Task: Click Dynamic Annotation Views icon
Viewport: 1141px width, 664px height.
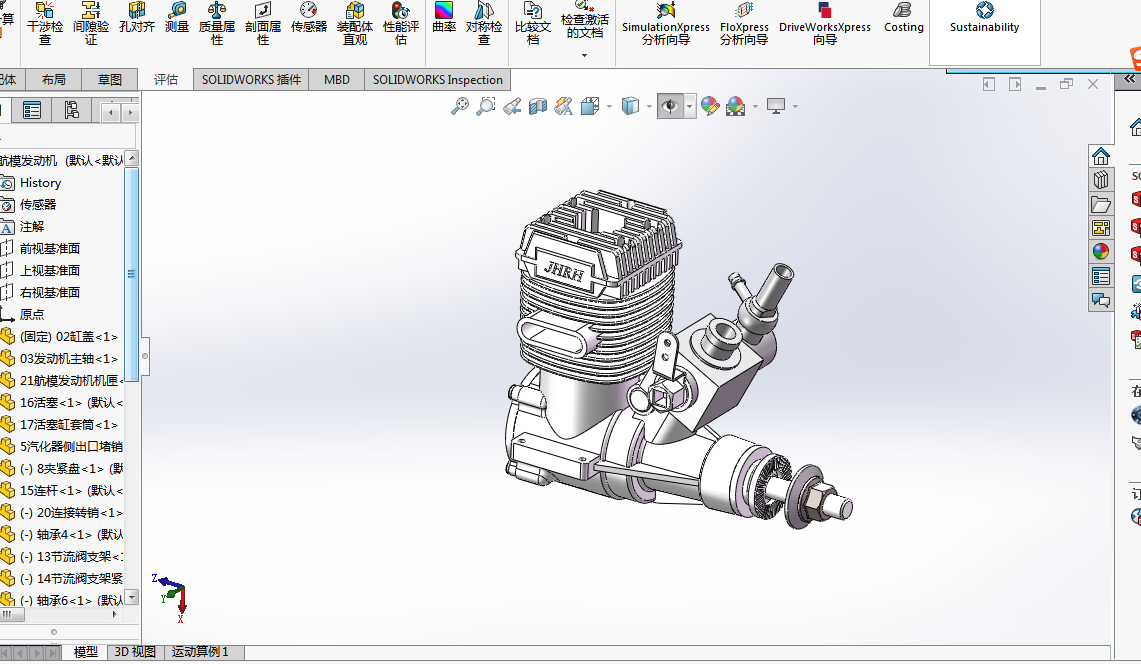Action: [x=563, y=106]
